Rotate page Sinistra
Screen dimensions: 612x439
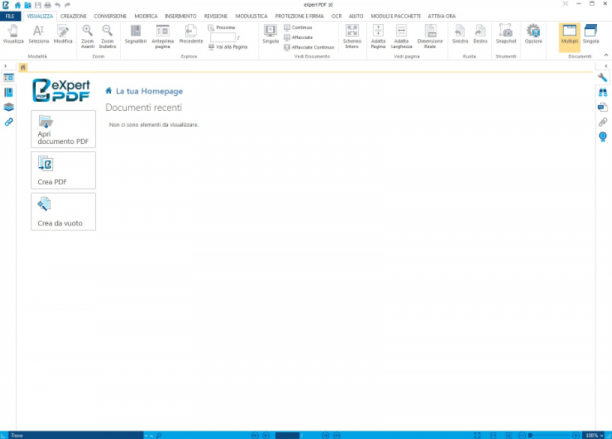click(460, 34)
